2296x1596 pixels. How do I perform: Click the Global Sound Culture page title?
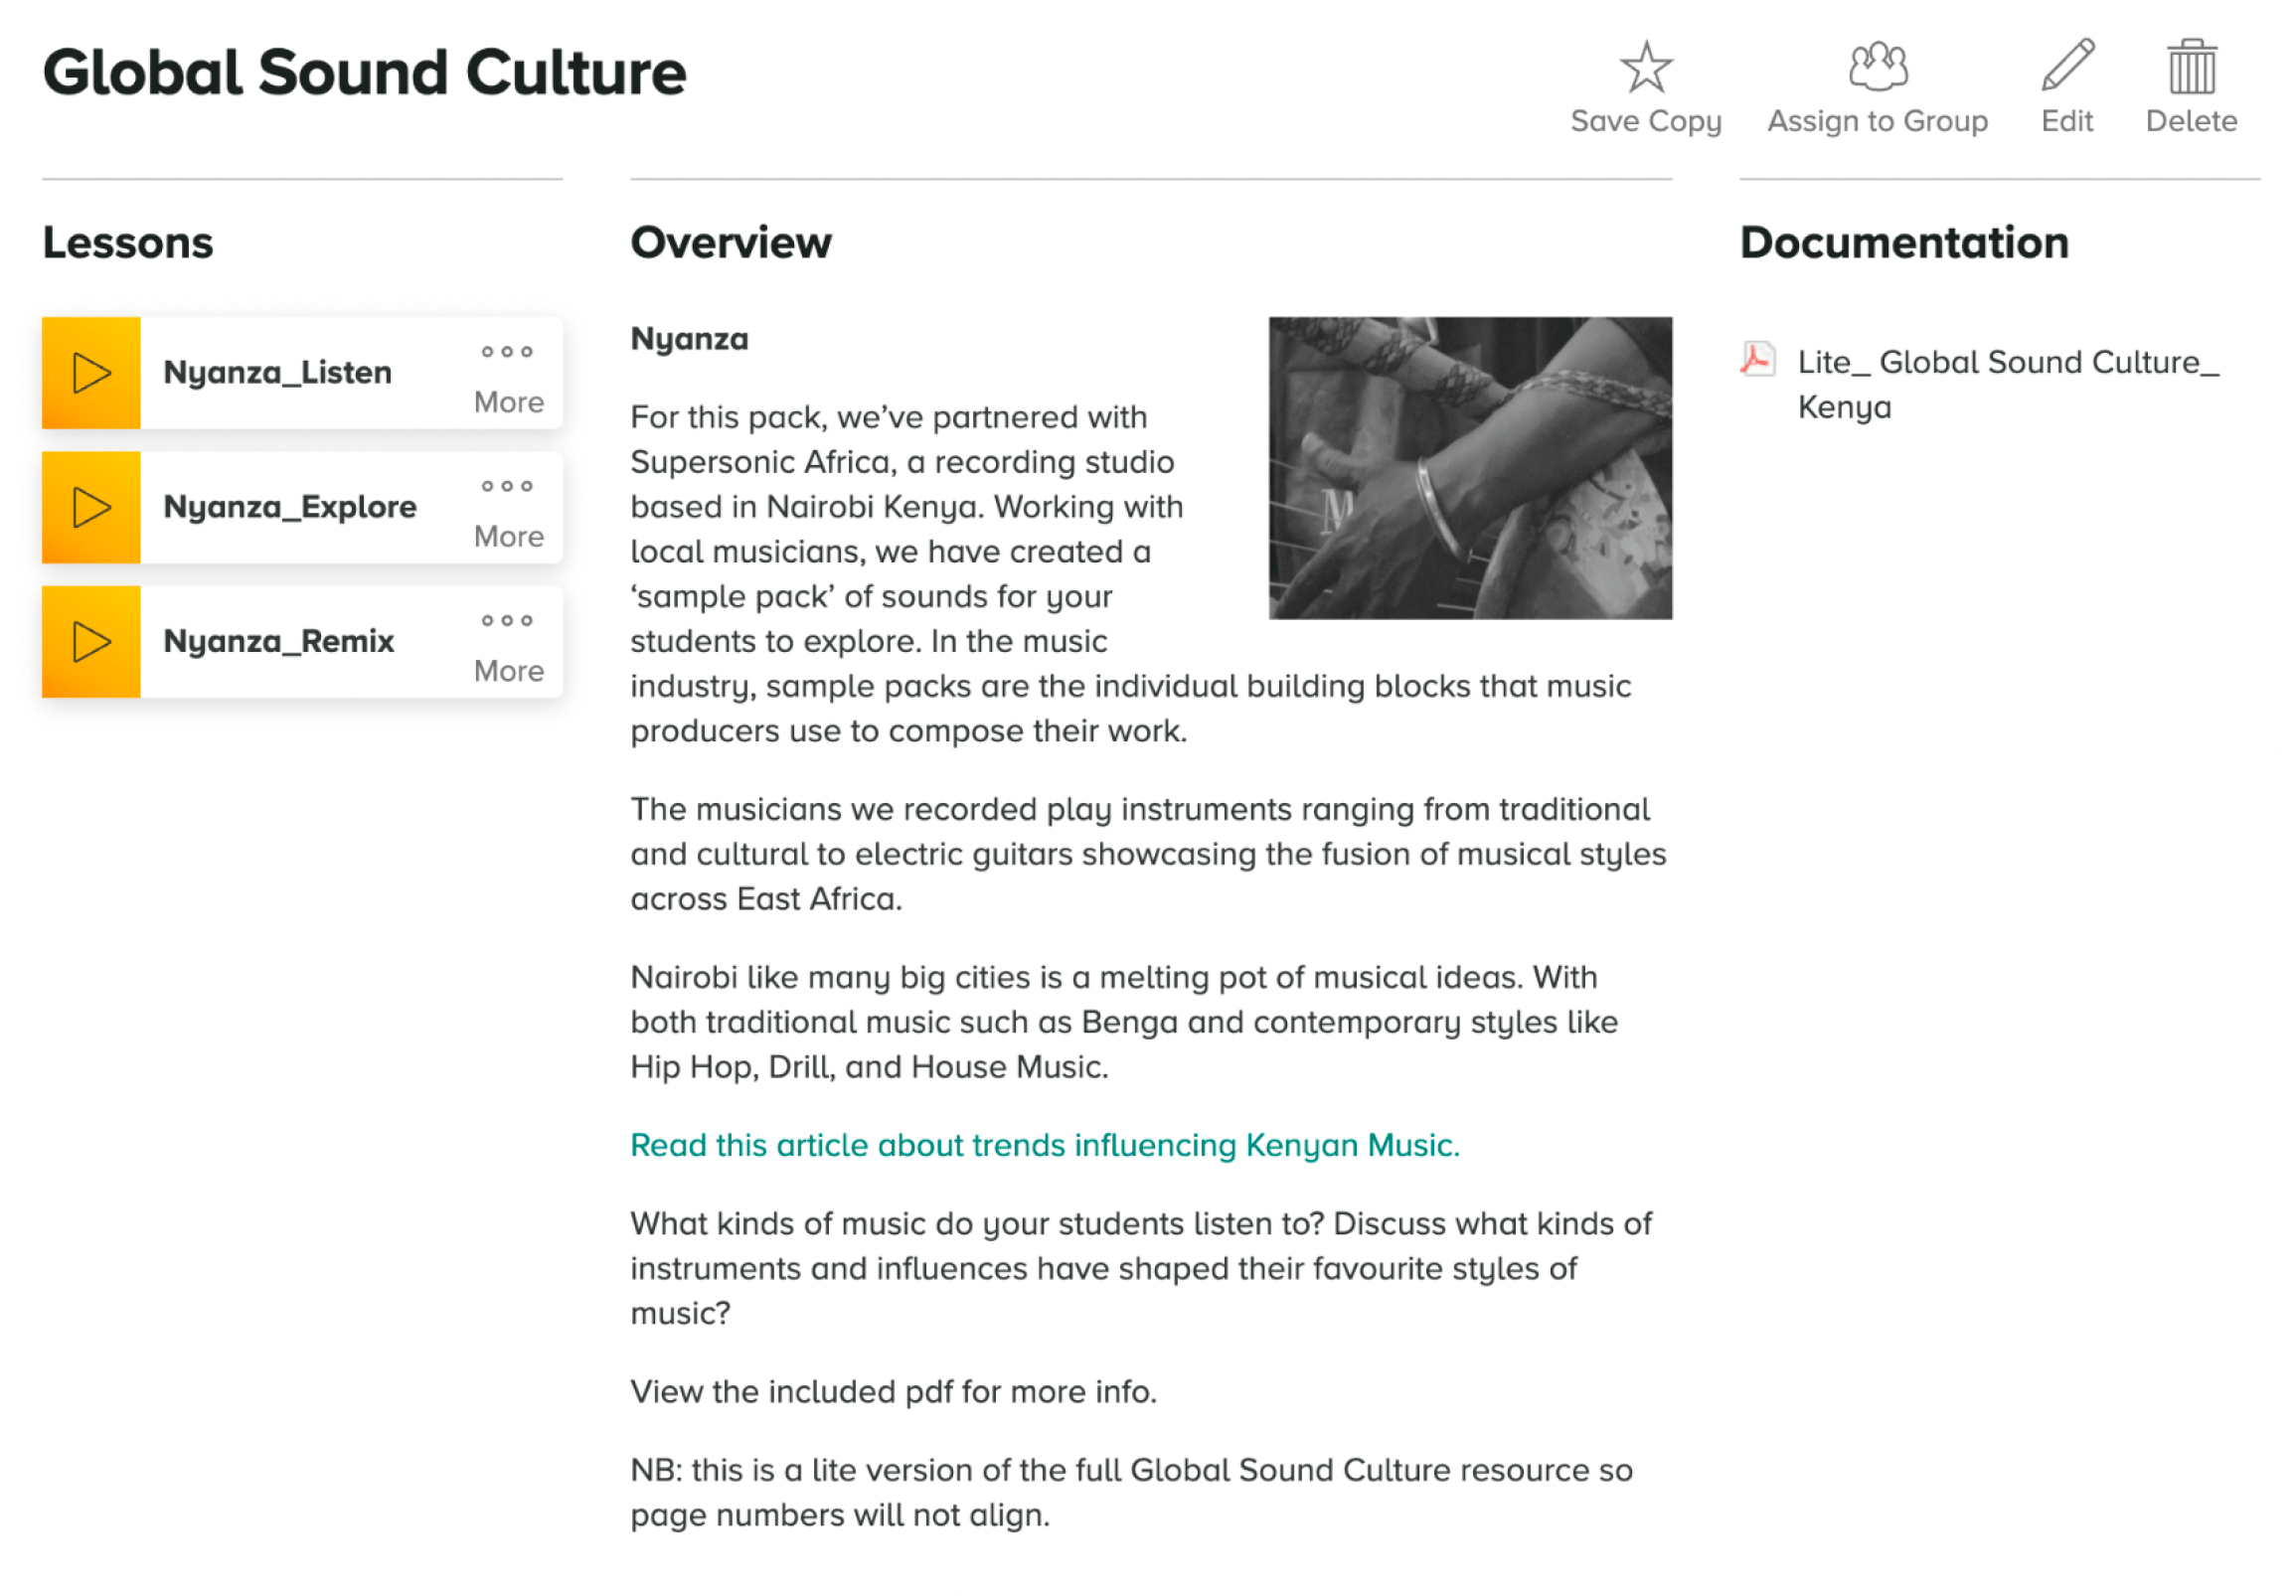[x=364, y=73]
